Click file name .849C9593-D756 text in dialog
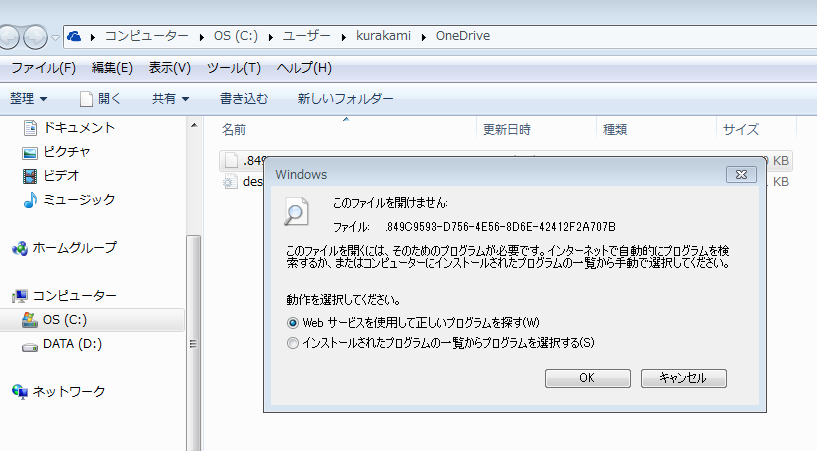Image resolution: width=817 pixels, height=451 pixels. point(501,227)
